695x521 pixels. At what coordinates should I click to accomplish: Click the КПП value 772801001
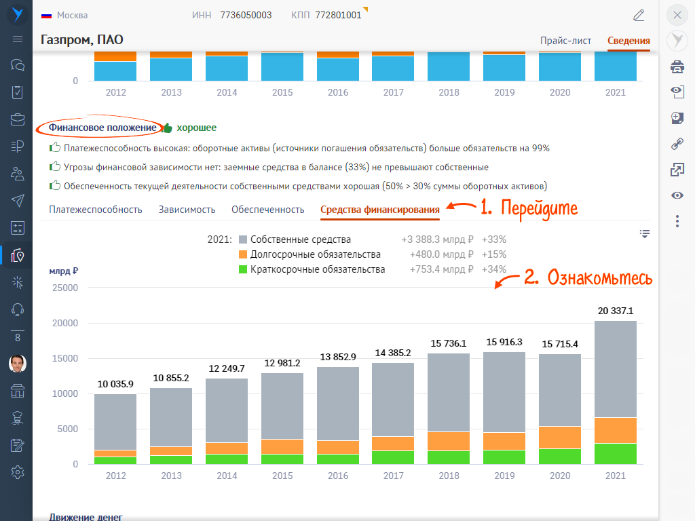point(338,15)
